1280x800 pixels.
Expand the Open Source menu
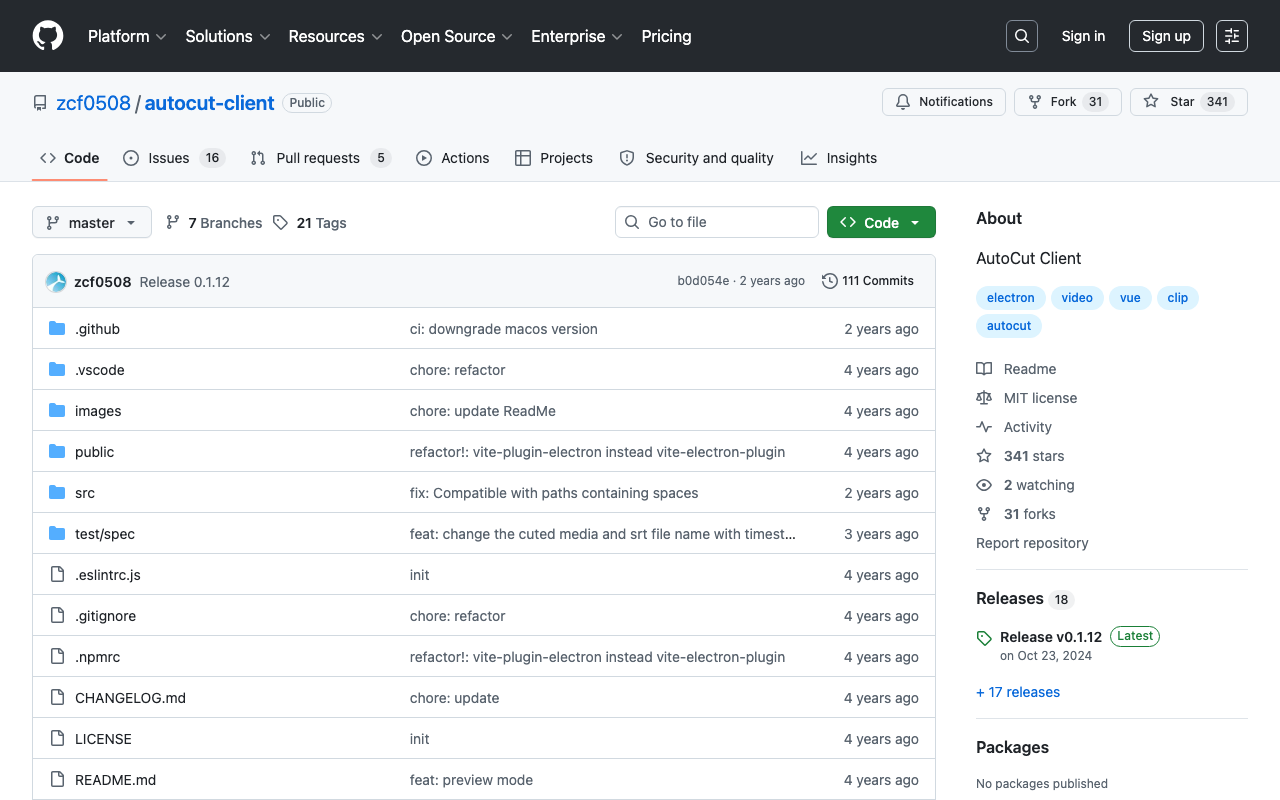pyautogui.click(x=457, y=36)
